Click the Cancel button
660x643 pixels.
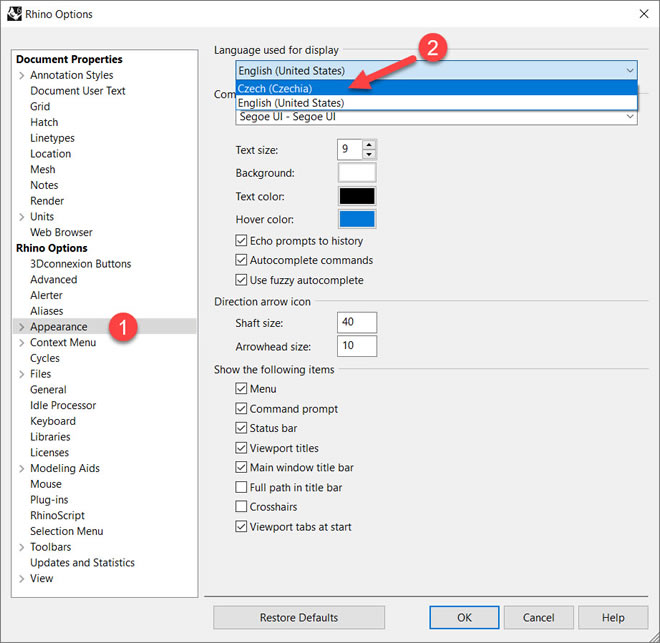coord(538,617)
